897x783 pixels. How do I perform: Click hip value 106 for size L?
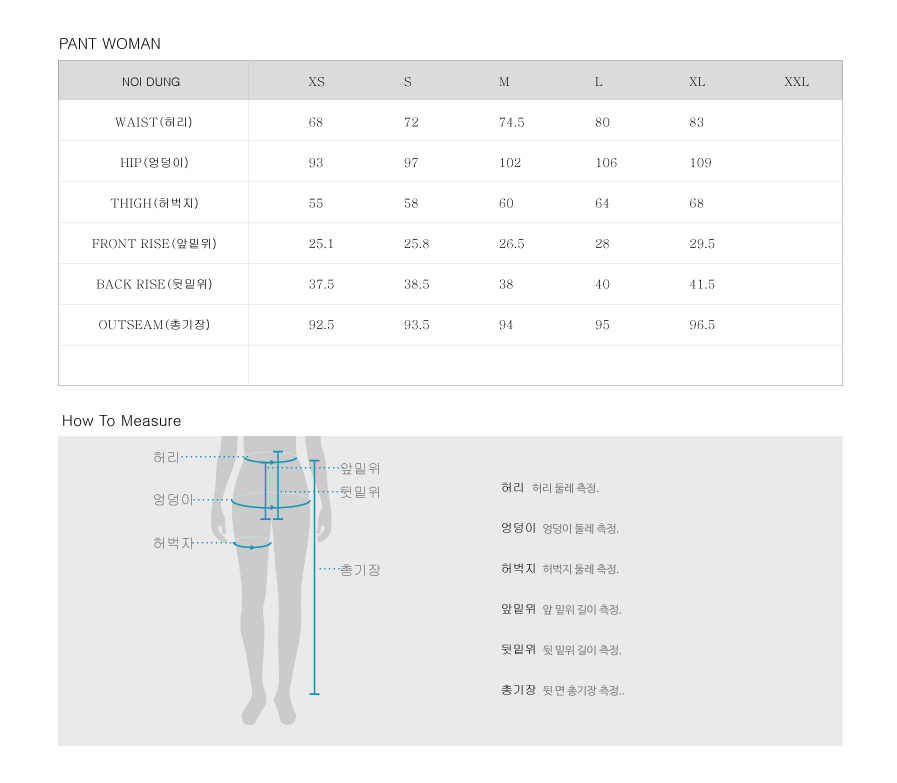606,162
